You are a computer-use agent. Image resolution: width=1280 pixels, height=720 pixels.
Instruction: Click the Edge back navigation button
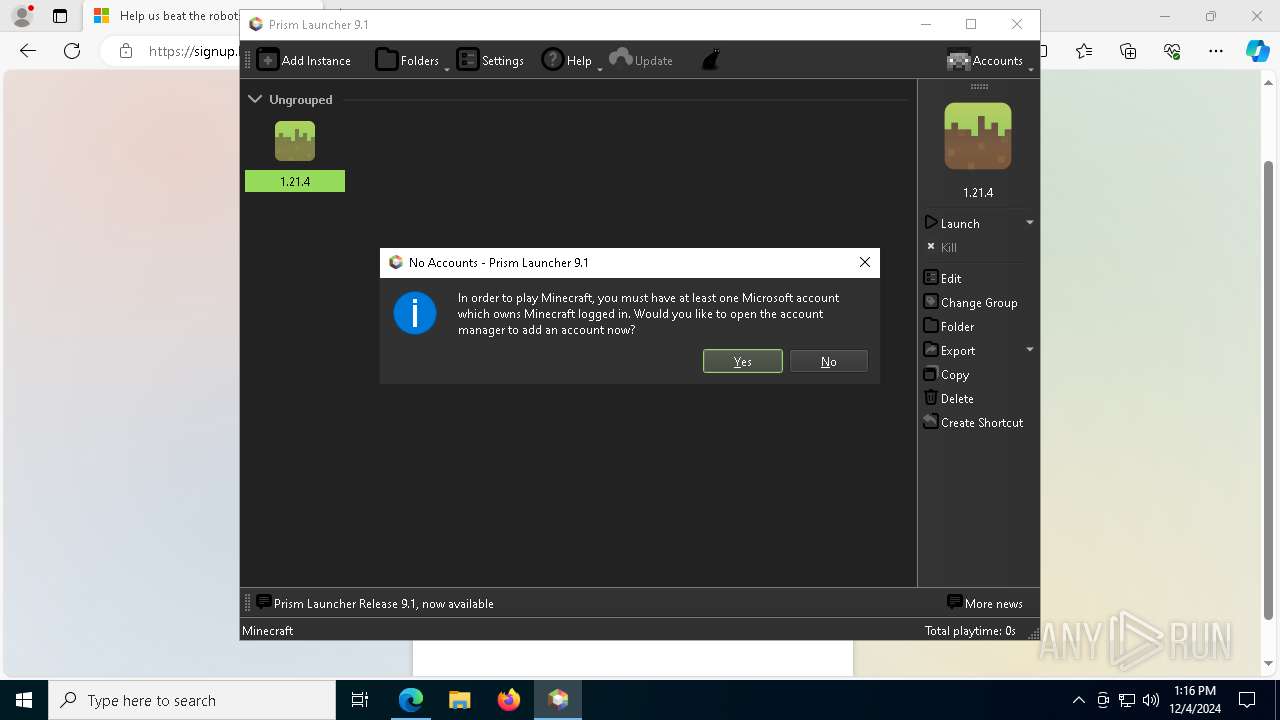tap(28, 51)
